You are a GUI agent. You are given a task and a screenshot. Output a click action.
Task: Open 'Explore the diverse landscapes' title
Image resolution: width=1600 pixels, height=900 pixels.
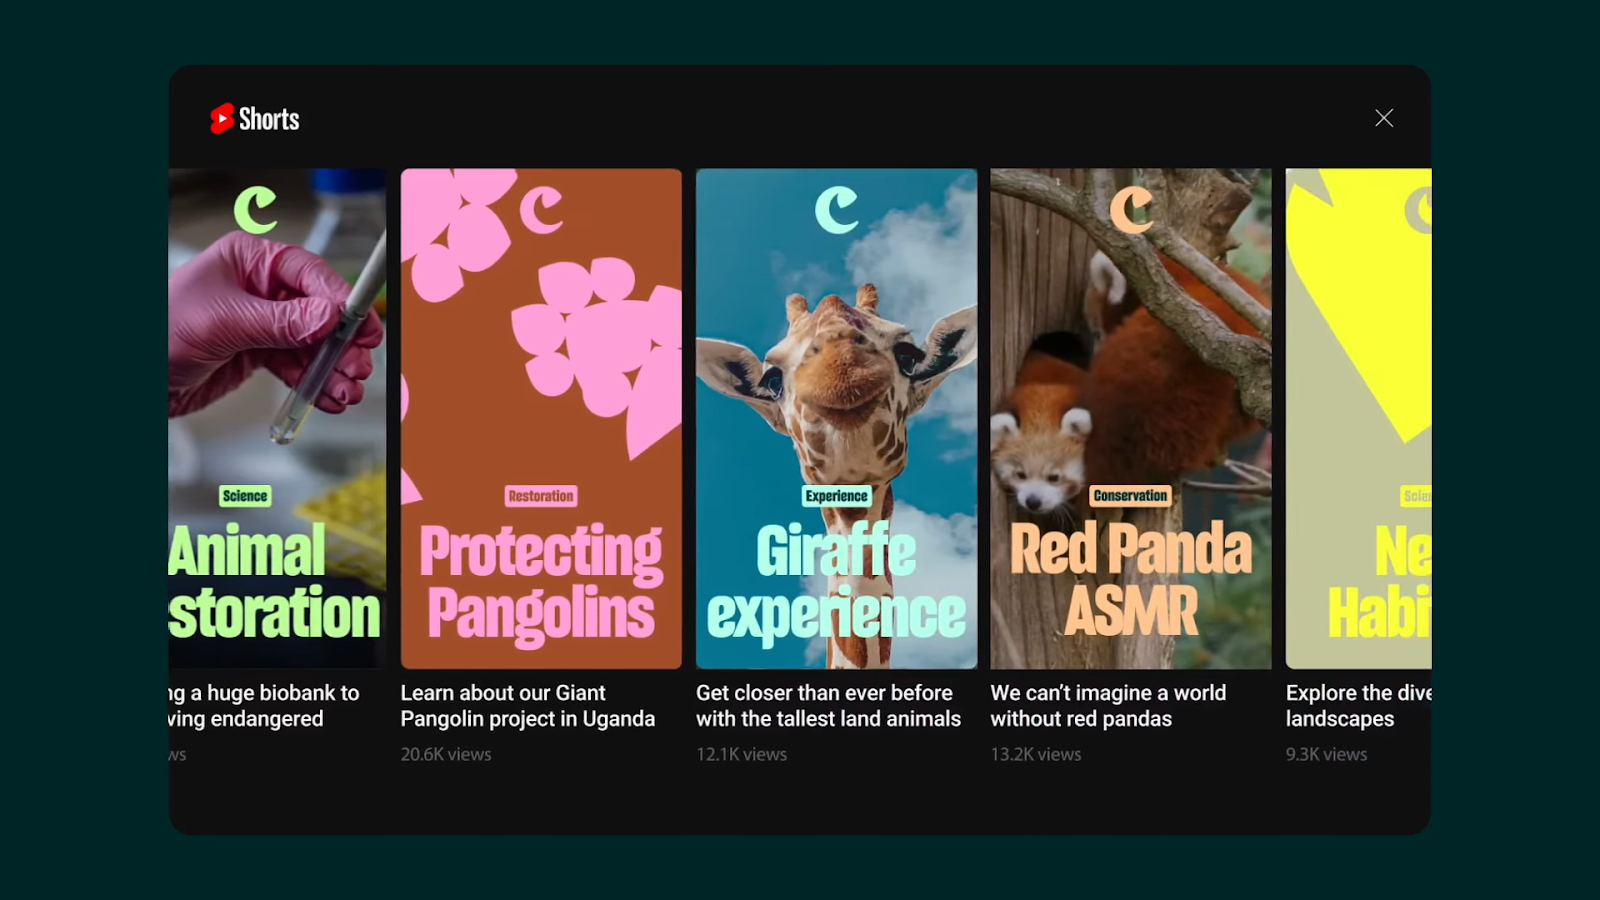pyautogui.click(x=1358, y=706)
